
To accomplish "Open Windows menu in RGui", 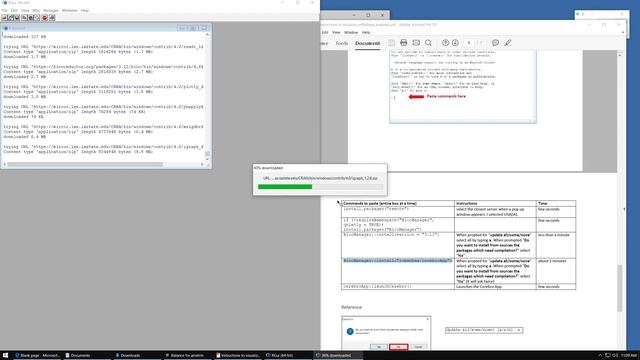I will click(x=69, y=10).
